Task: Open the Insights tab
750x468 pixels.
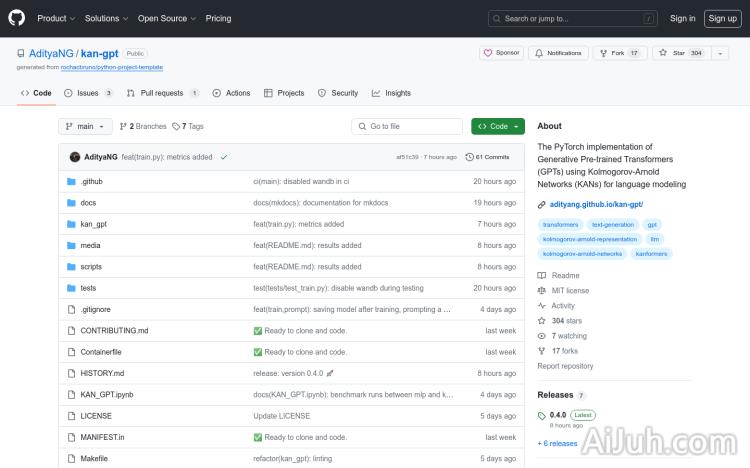Action: [391, 93]
